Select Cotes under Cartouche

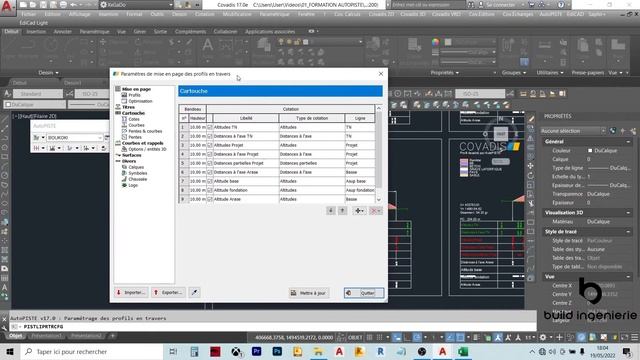coord(134,119)
